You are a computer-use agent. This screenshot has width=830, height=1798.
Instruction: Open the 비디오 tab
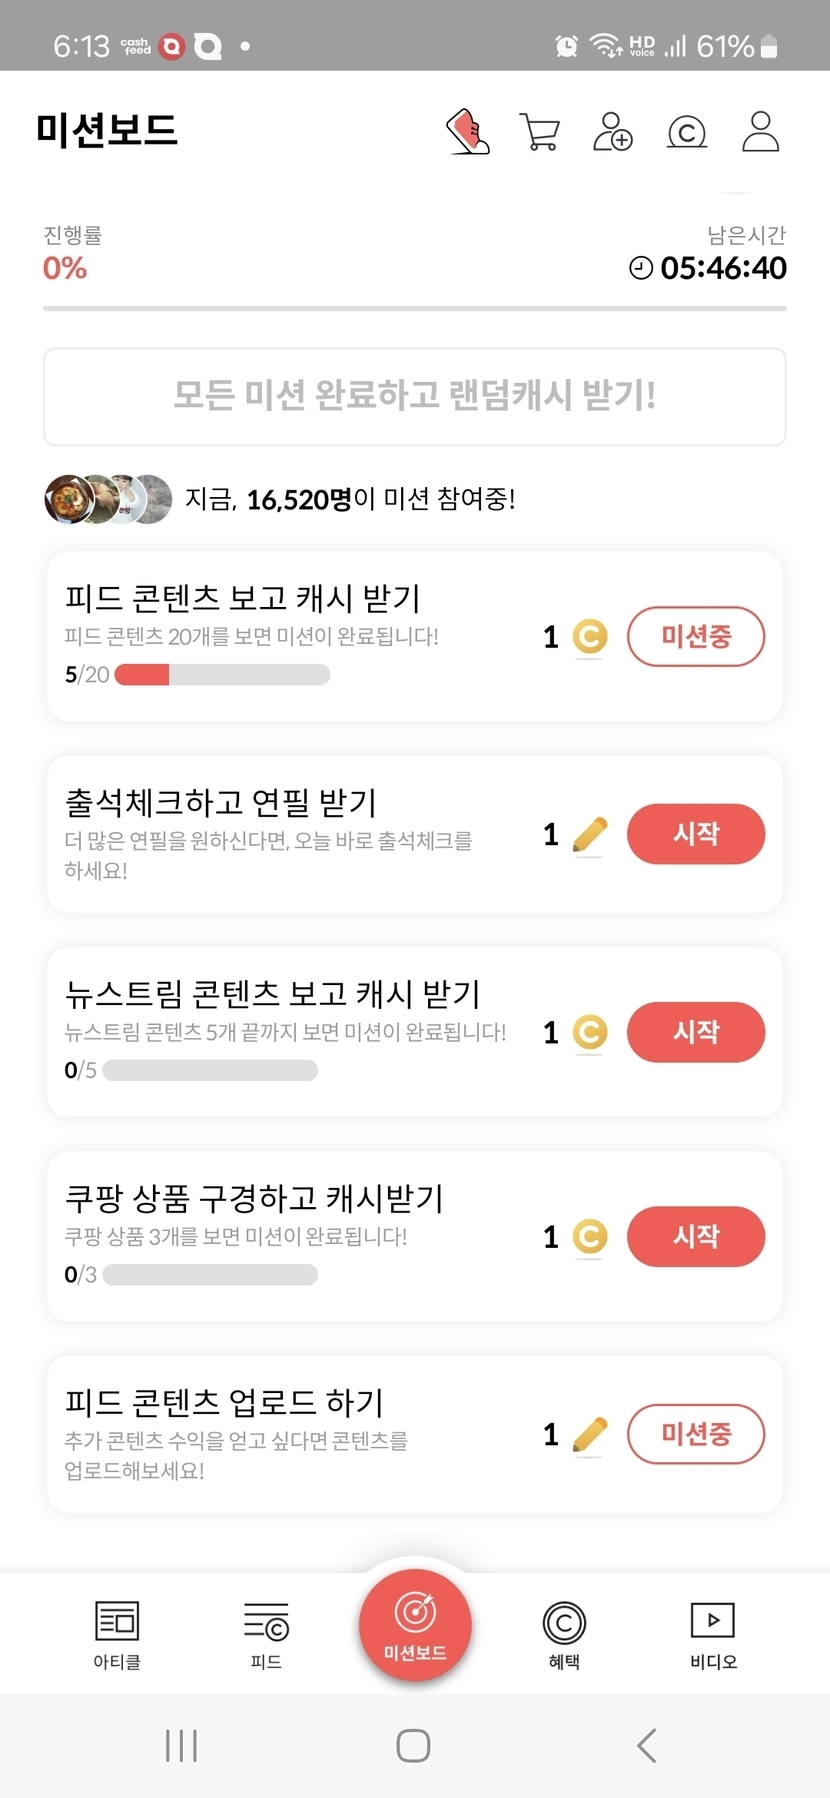tap(713, 1634)
